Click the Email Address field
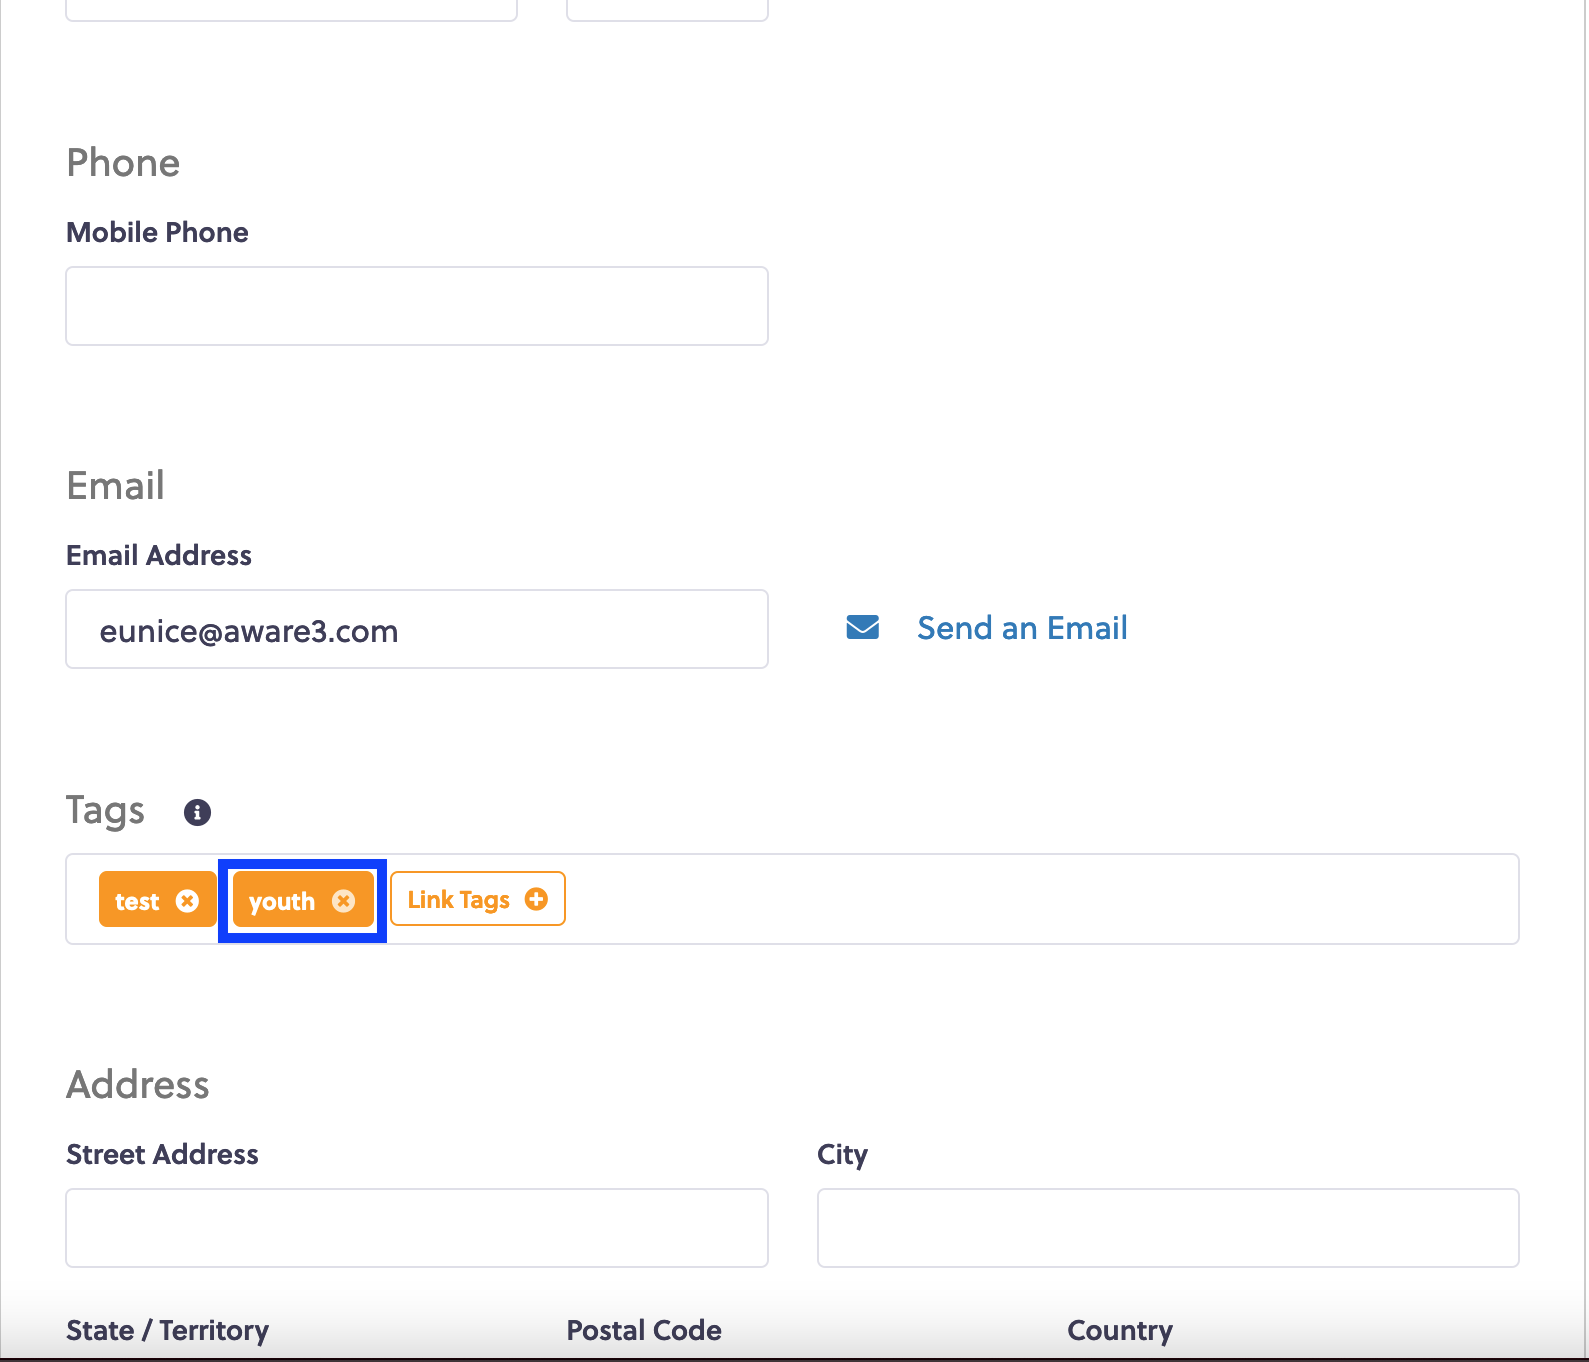Screen dimensions: 1589x1362 point(417,629)
